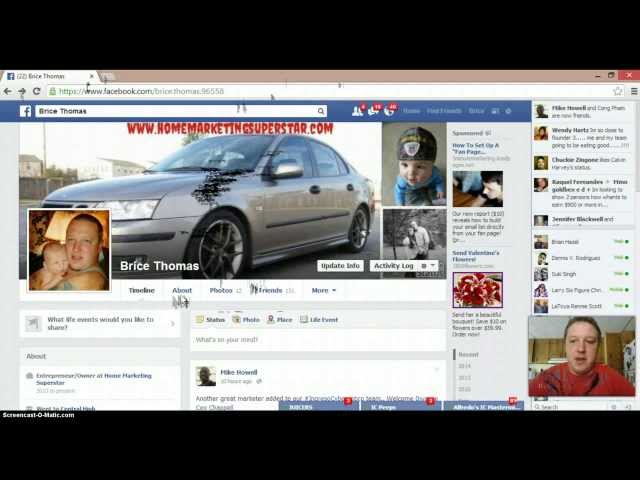Click chat sidebar search magnifier icon
640x480 pixels.
pos(537,407)
